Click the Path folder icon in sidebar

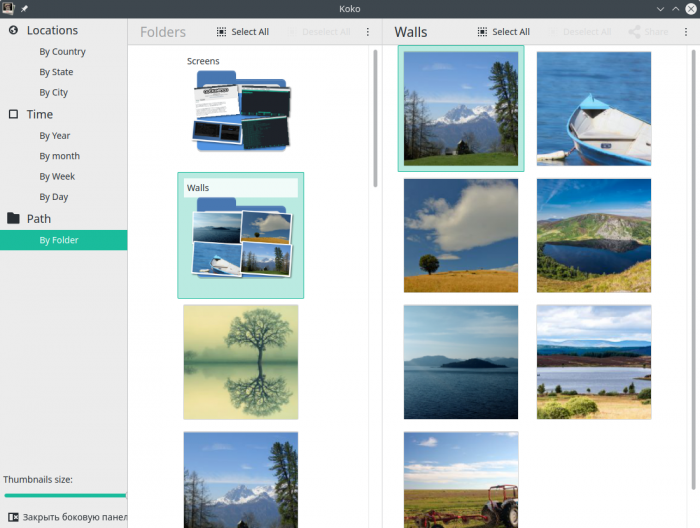point(13,218)
